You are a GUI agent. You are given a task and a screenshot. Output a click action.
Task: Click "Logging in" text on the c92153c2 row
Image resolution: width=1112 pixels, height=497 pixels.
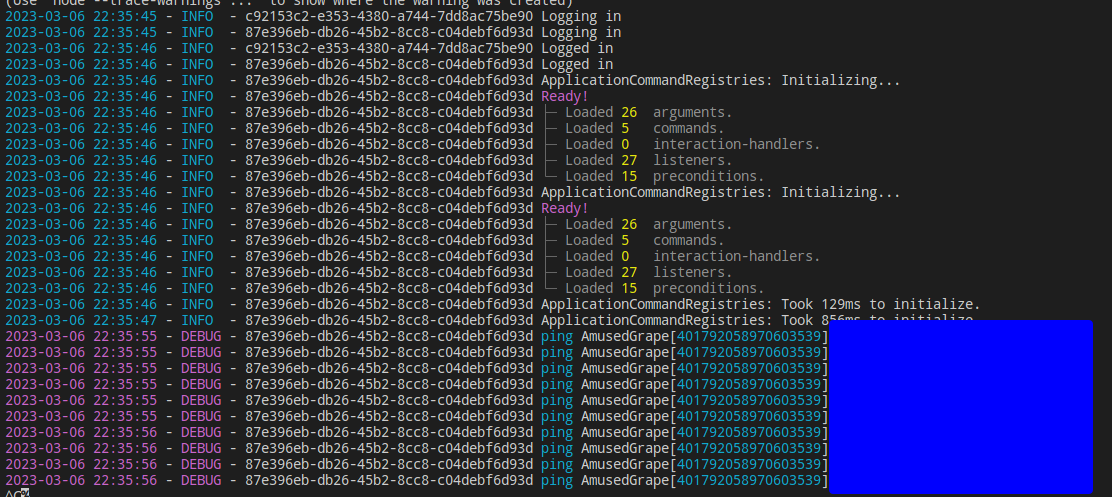click(x=581, y=16)
